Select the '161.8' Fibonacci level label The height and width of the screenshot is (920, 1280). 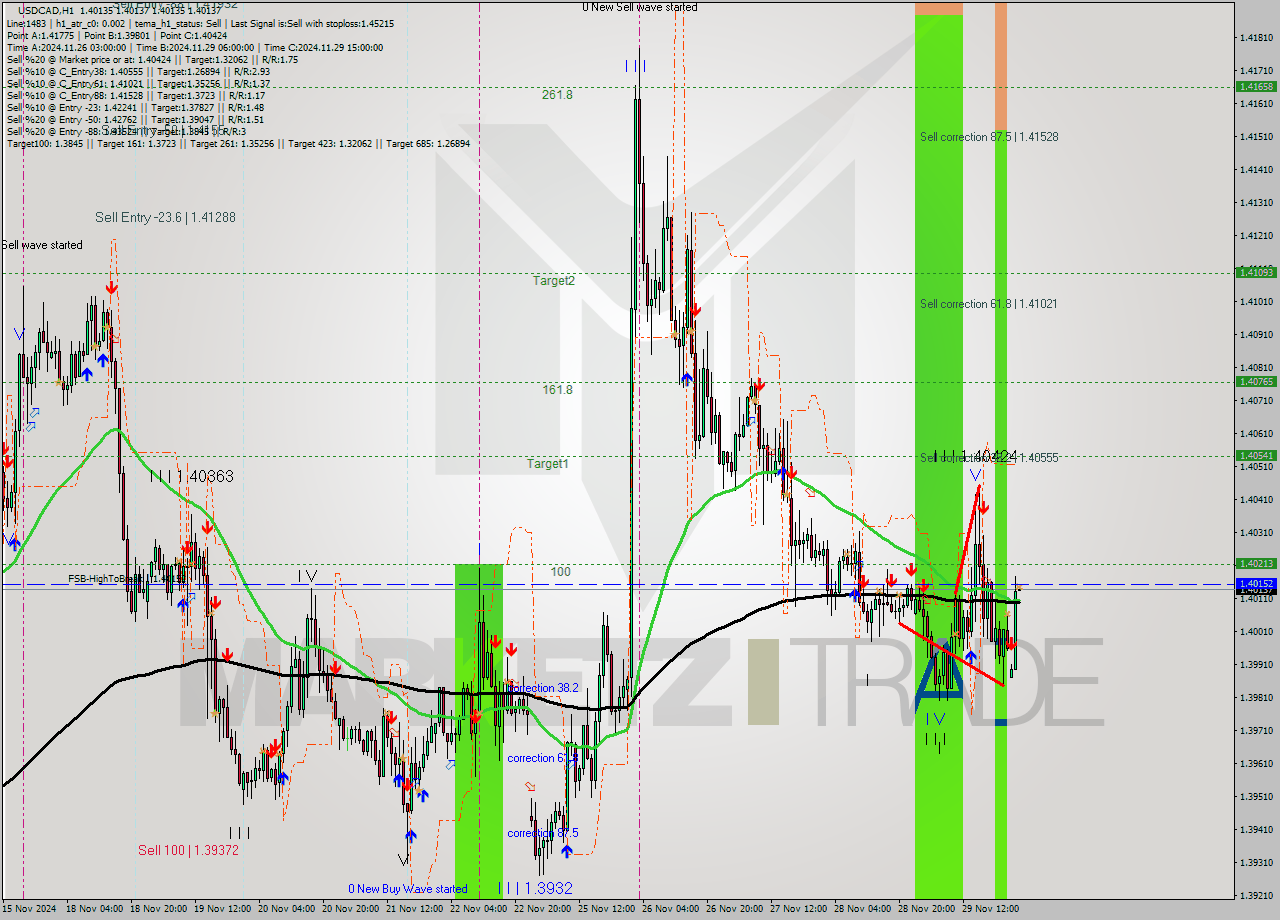pos(557,389)
